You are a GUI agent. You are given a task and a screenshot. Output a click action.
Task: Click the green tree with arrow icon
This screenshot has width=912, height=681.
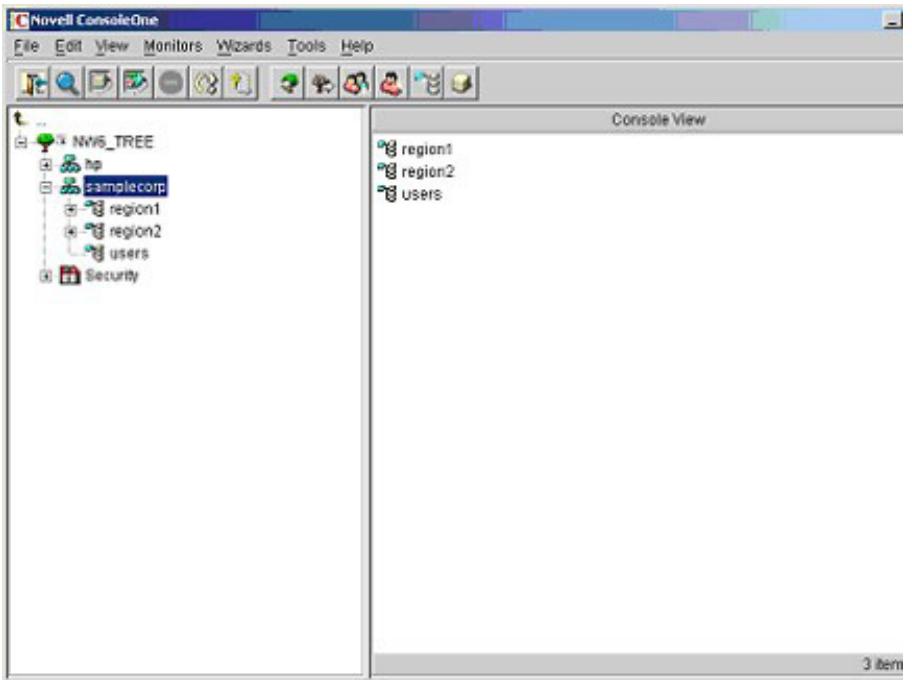[288, 83]
